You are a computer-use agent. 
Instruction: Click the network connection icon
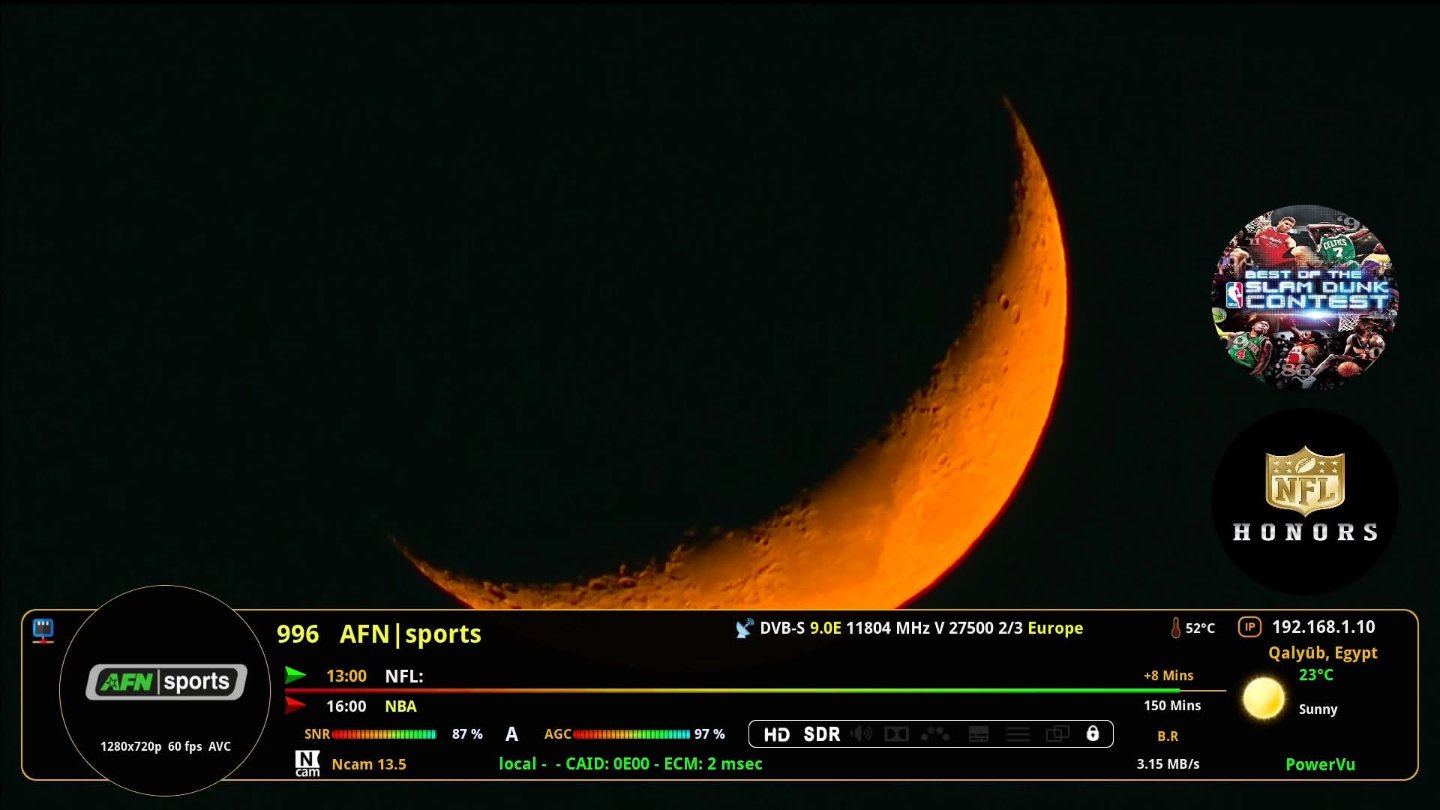pyautogui.click(x=43, y=630)
